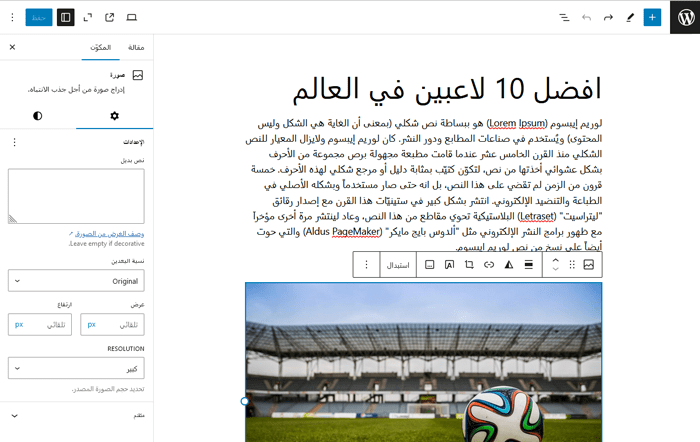The height and width of the screenshot is (442, 700).
Task: Switch to the المكوّن tab
Action: coord(100,47)
